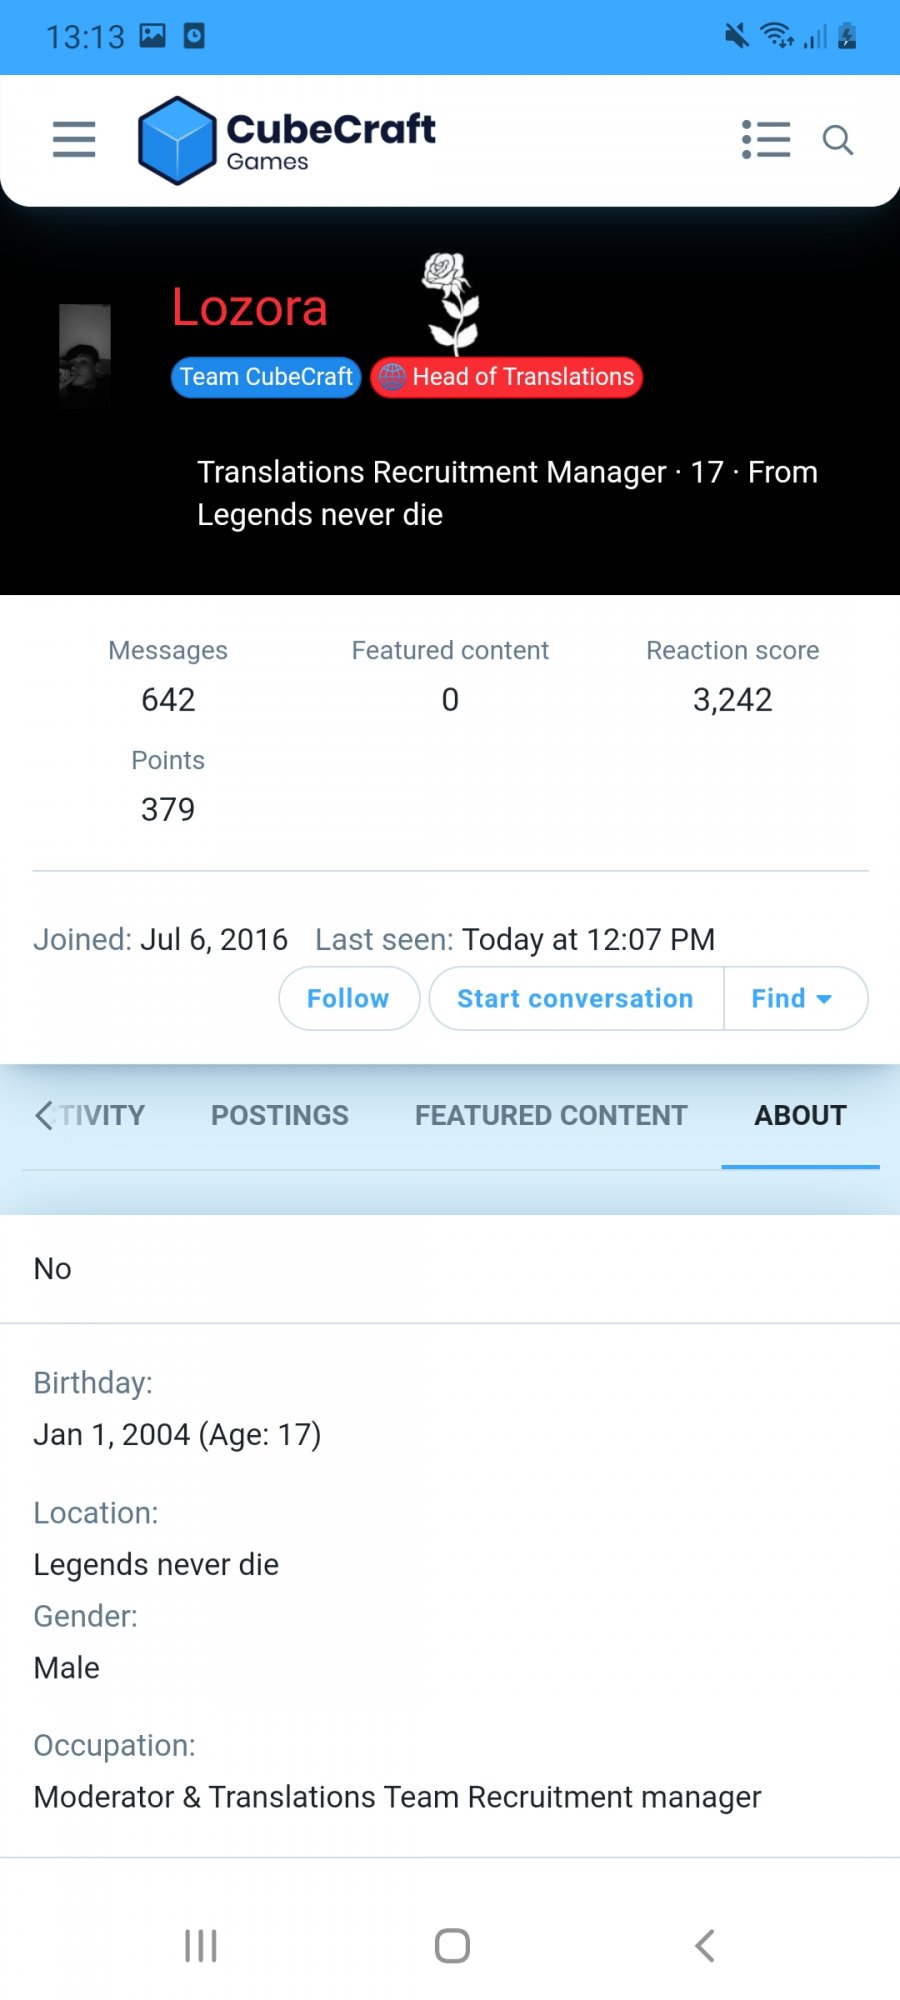Open site search magnifier icon

point(838,141)
